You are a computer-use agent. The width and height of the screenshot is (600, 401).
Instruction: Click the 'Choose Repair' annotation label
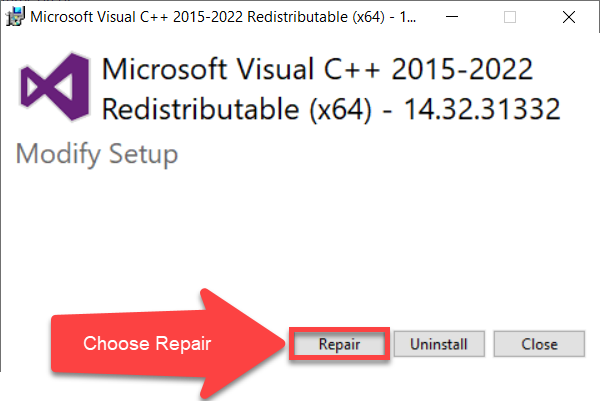point(147,344)
